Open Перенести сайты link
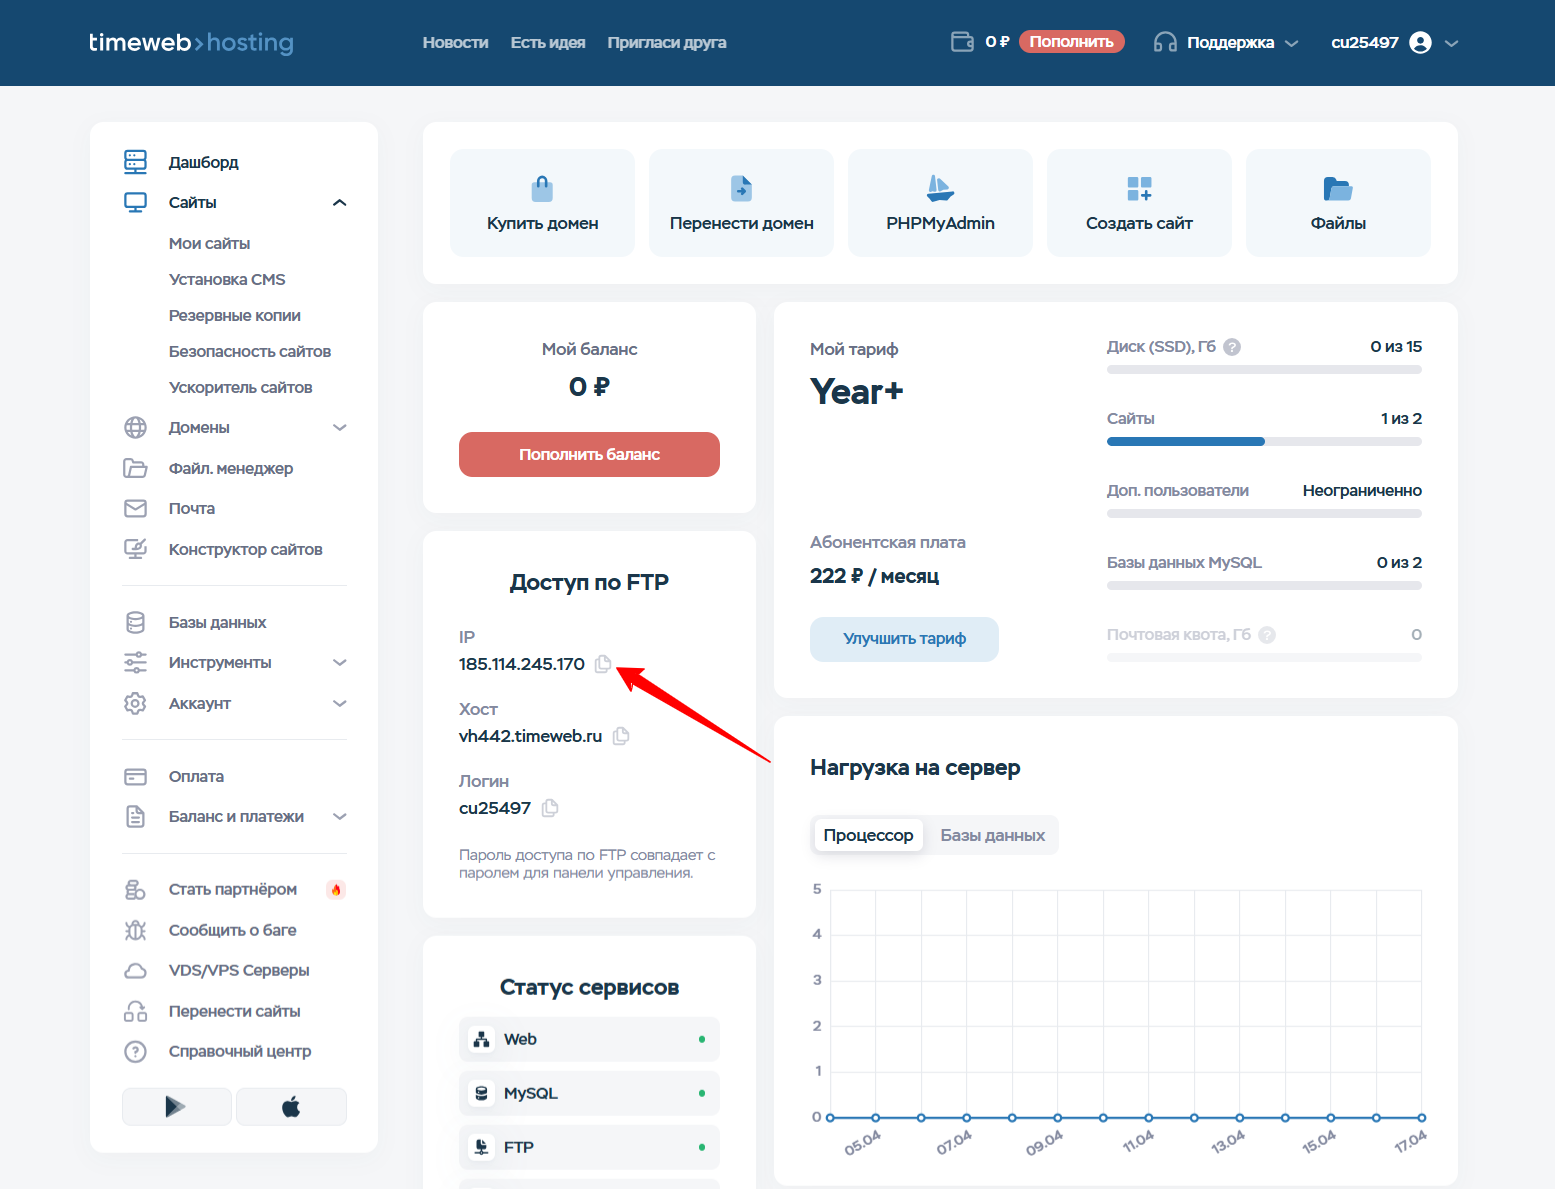The width and height of the screenshot is (1555, 1189). click(x=234, y=1012)
